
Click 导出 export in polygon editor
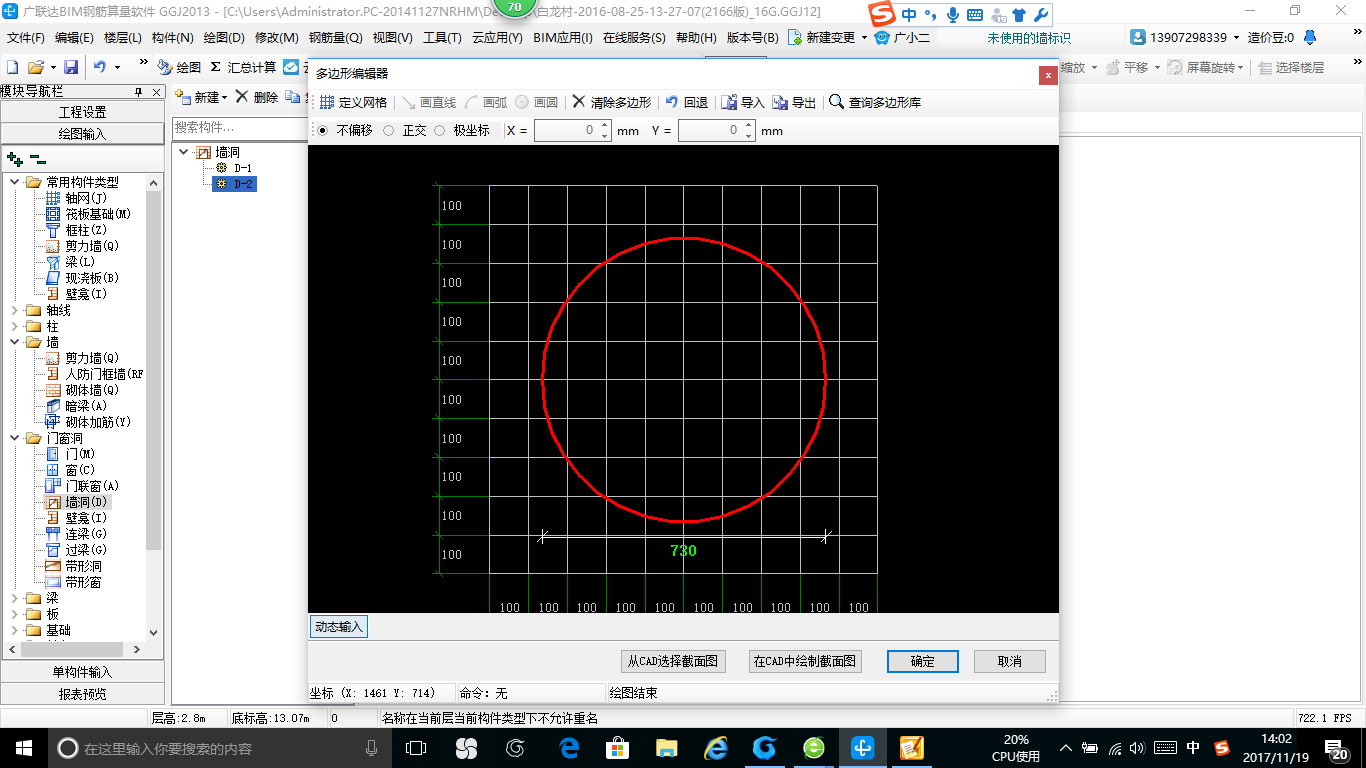pyautogui.click(x=794, y=102)
